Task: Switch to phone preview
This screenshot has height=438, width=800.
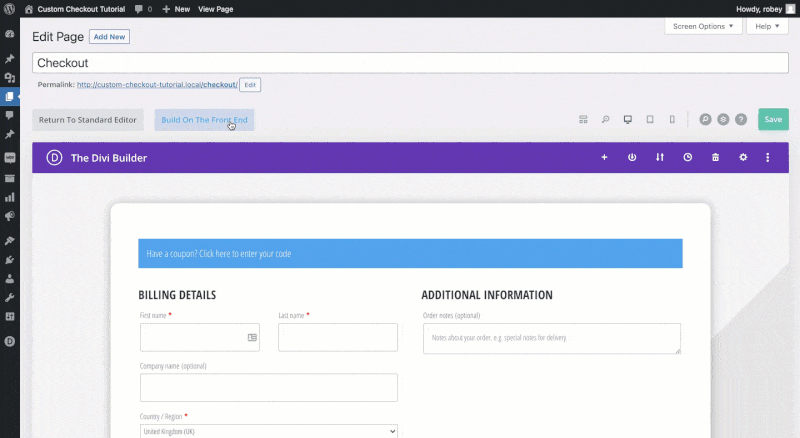Action: pos(672,119)
